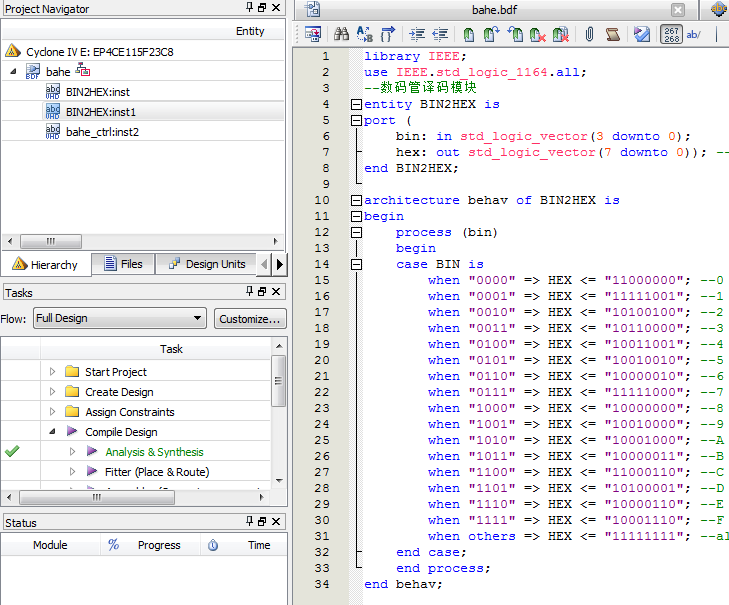Open the window docking toolbar icon
729x605 pixels.
click(312, 34)
